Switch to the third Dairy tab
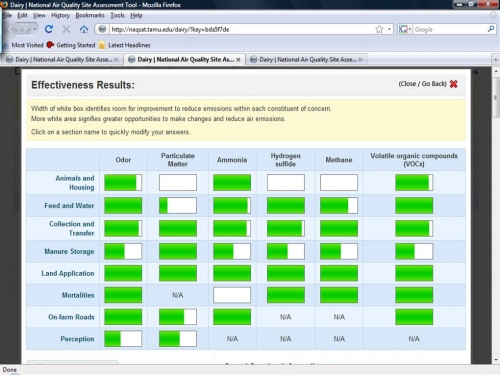The image size is (500, 375). coord(307,60)
